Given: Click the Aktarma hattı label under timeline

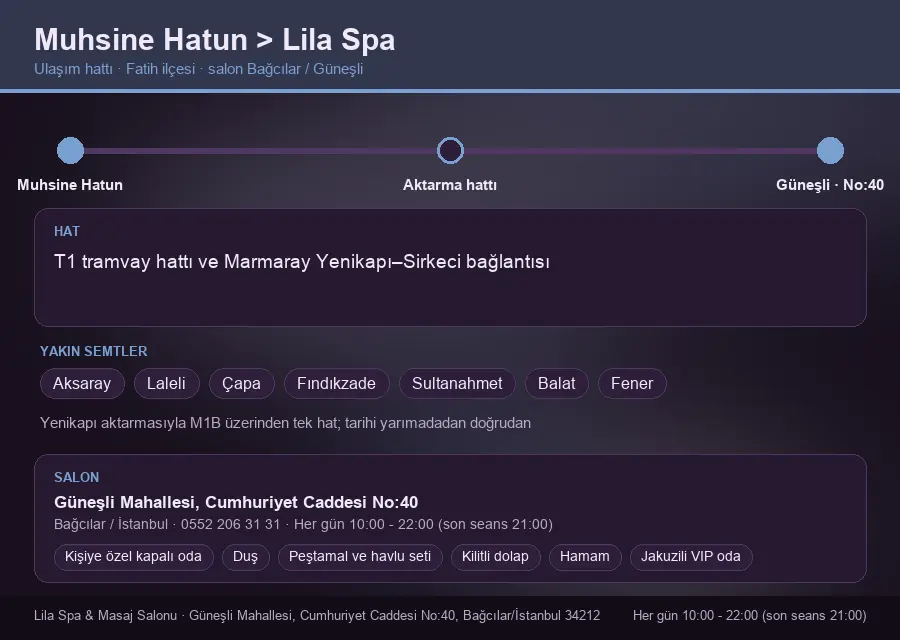Looking at the screenshot, I should (450, 185).
